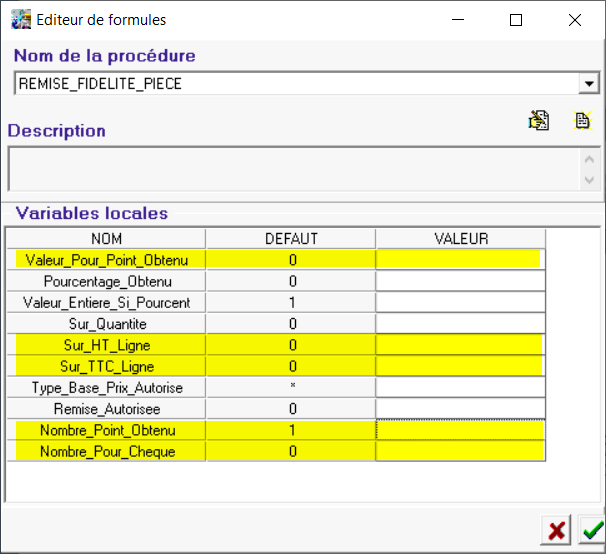Cancel with the red X button
The height and width of the screenshot is (554, 606).
[x=555, y=530]
